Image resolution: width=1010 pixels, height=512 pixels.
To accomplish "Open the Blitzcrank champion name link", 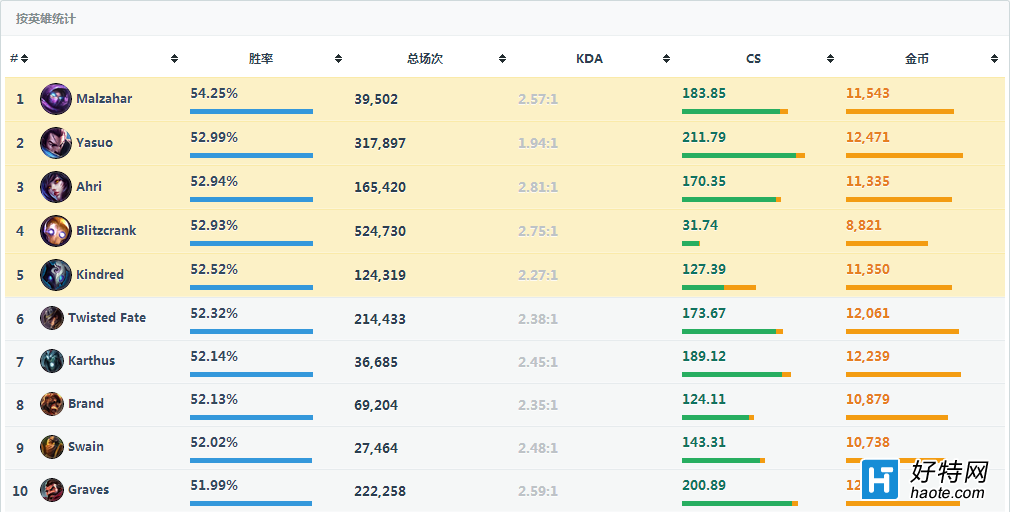I will point(106,231).
